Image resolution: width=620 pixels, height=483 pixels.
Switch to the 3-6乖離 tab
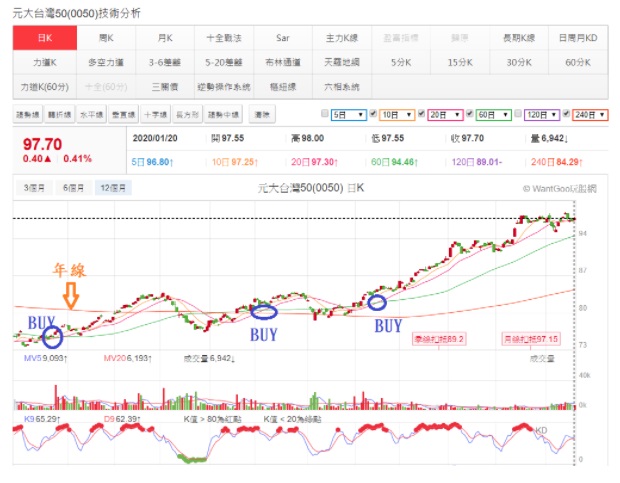(x=165, y=62)
